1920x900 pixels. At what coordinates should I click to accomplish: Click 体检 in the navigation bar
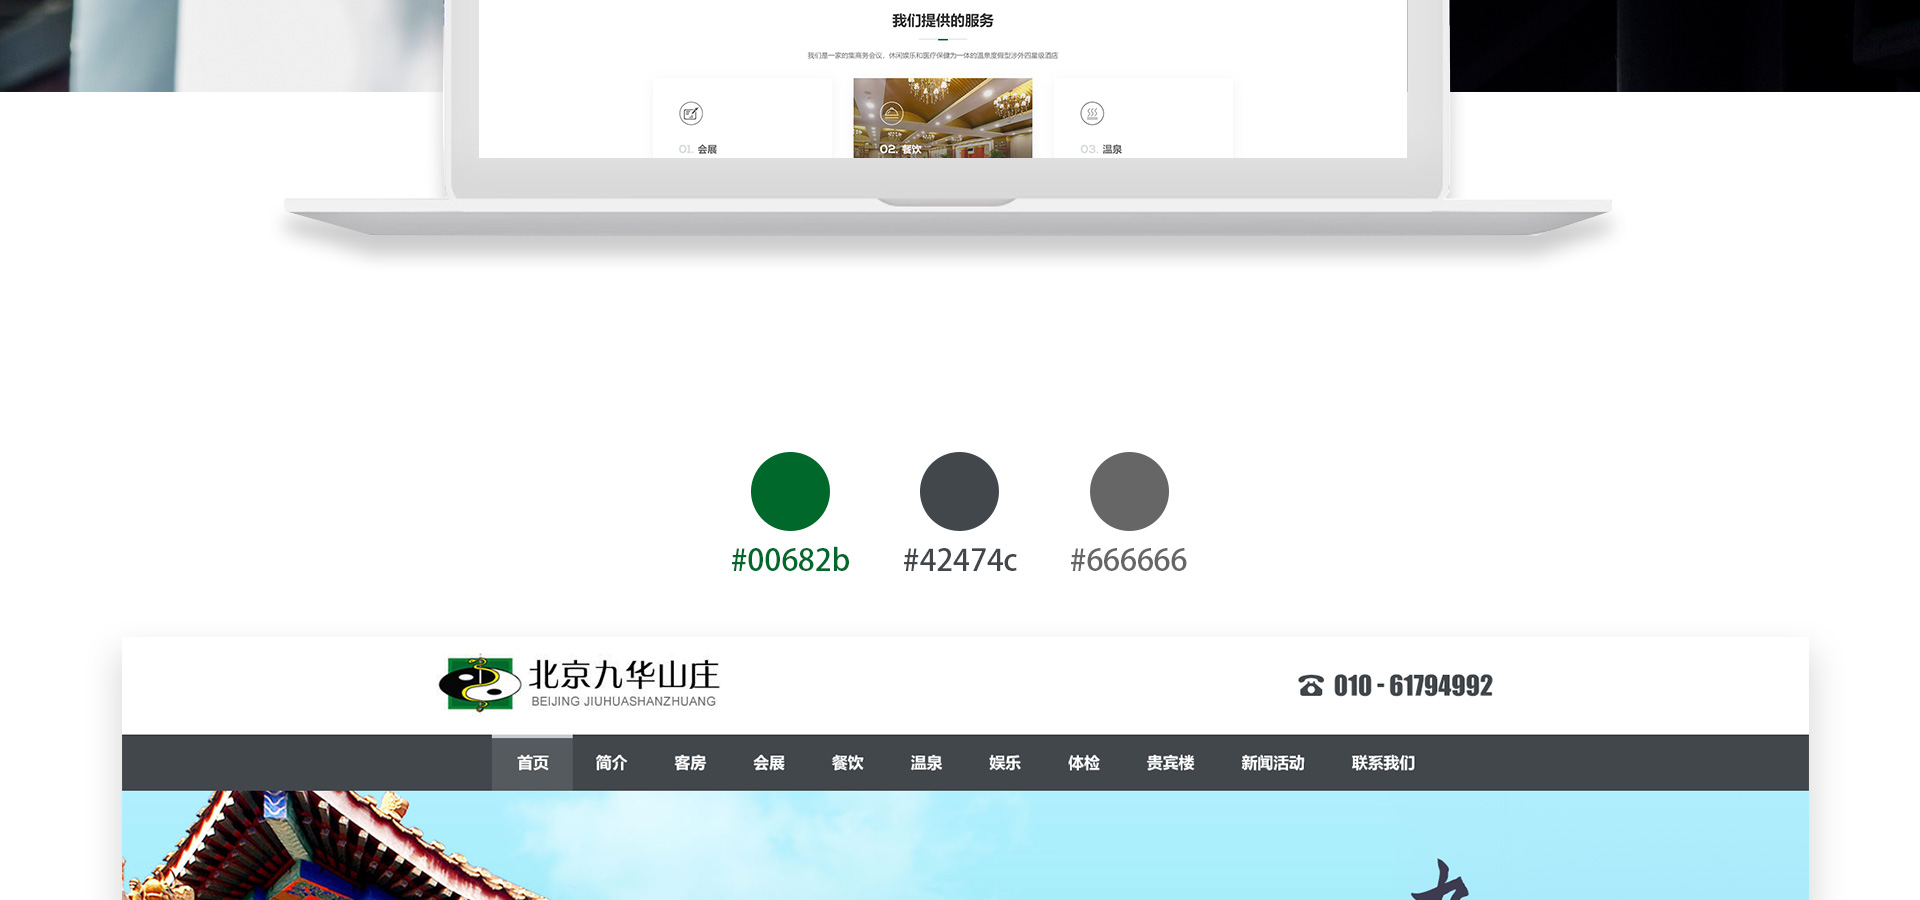1084,763
